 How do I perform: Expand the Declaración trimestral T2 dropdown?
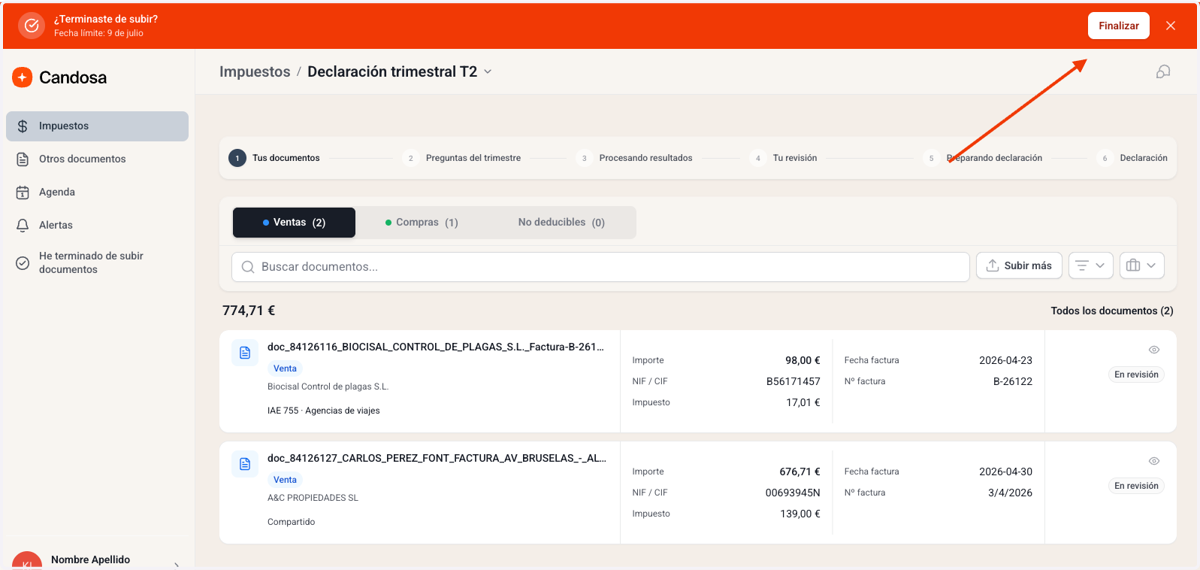click(400, 72)
